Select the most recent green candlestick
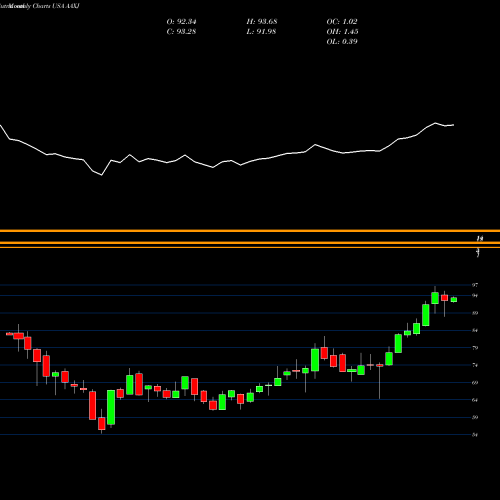Screen dimensions: 500x500 [454, 299]
